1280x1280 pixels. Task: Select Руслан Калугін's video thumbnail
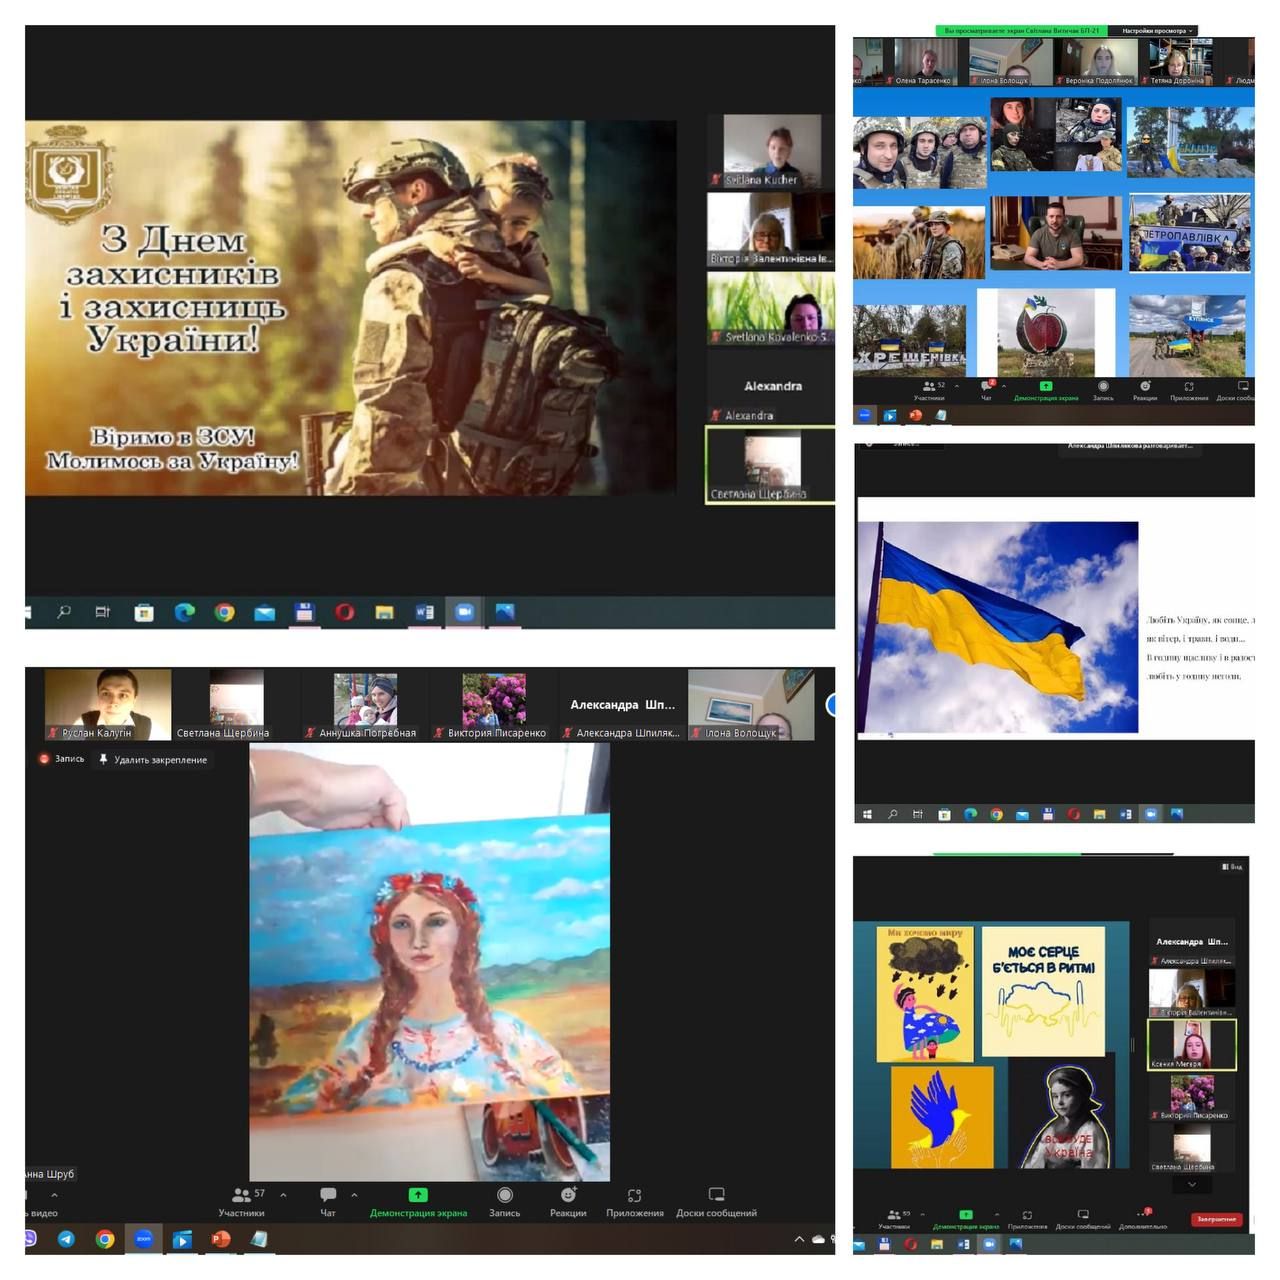pyautogui.click(x=107, y=704)
